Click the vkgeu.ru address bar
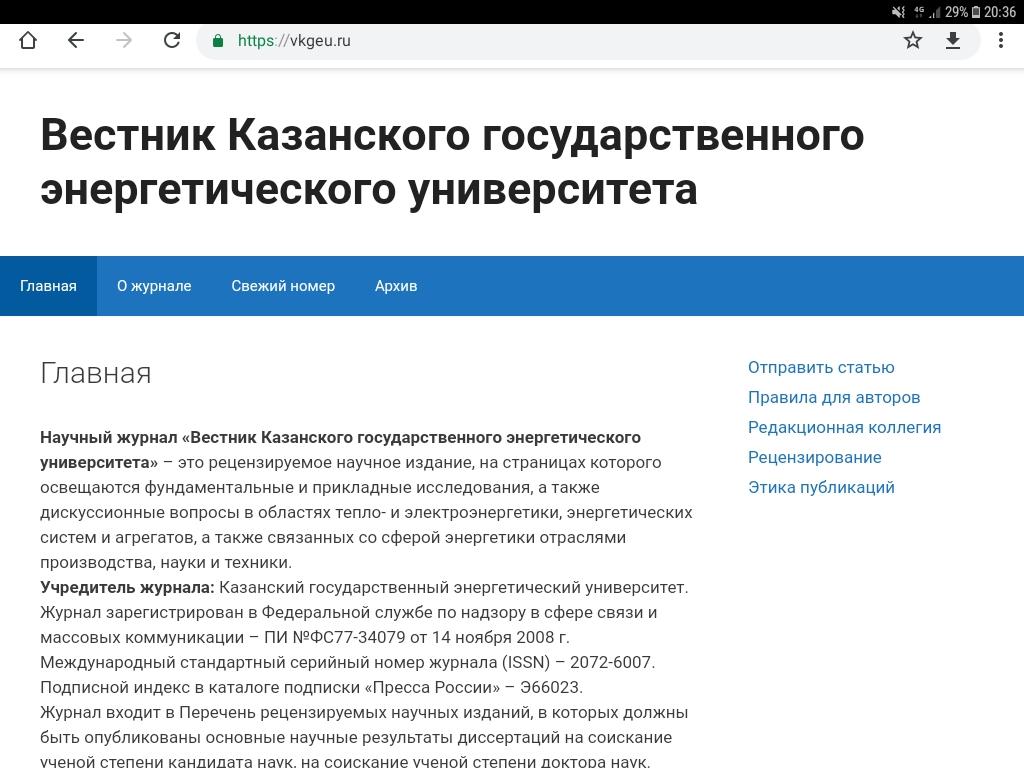 [x=560, y=41]
